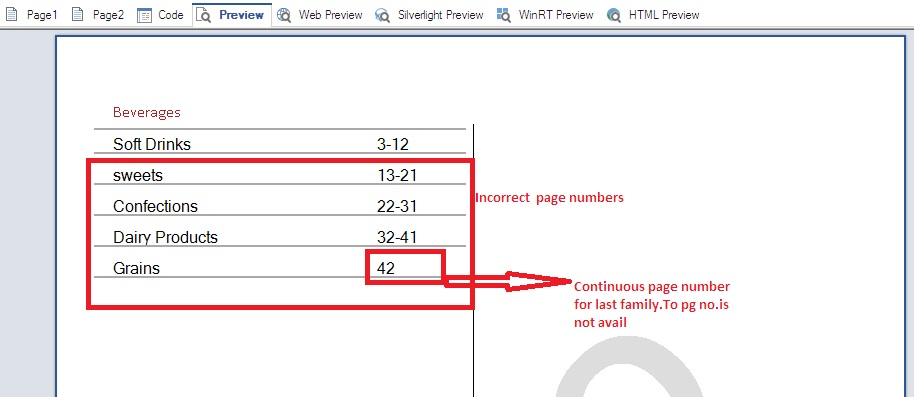
Task: Open the WinRT Preview tab
Action: point(545,15)
